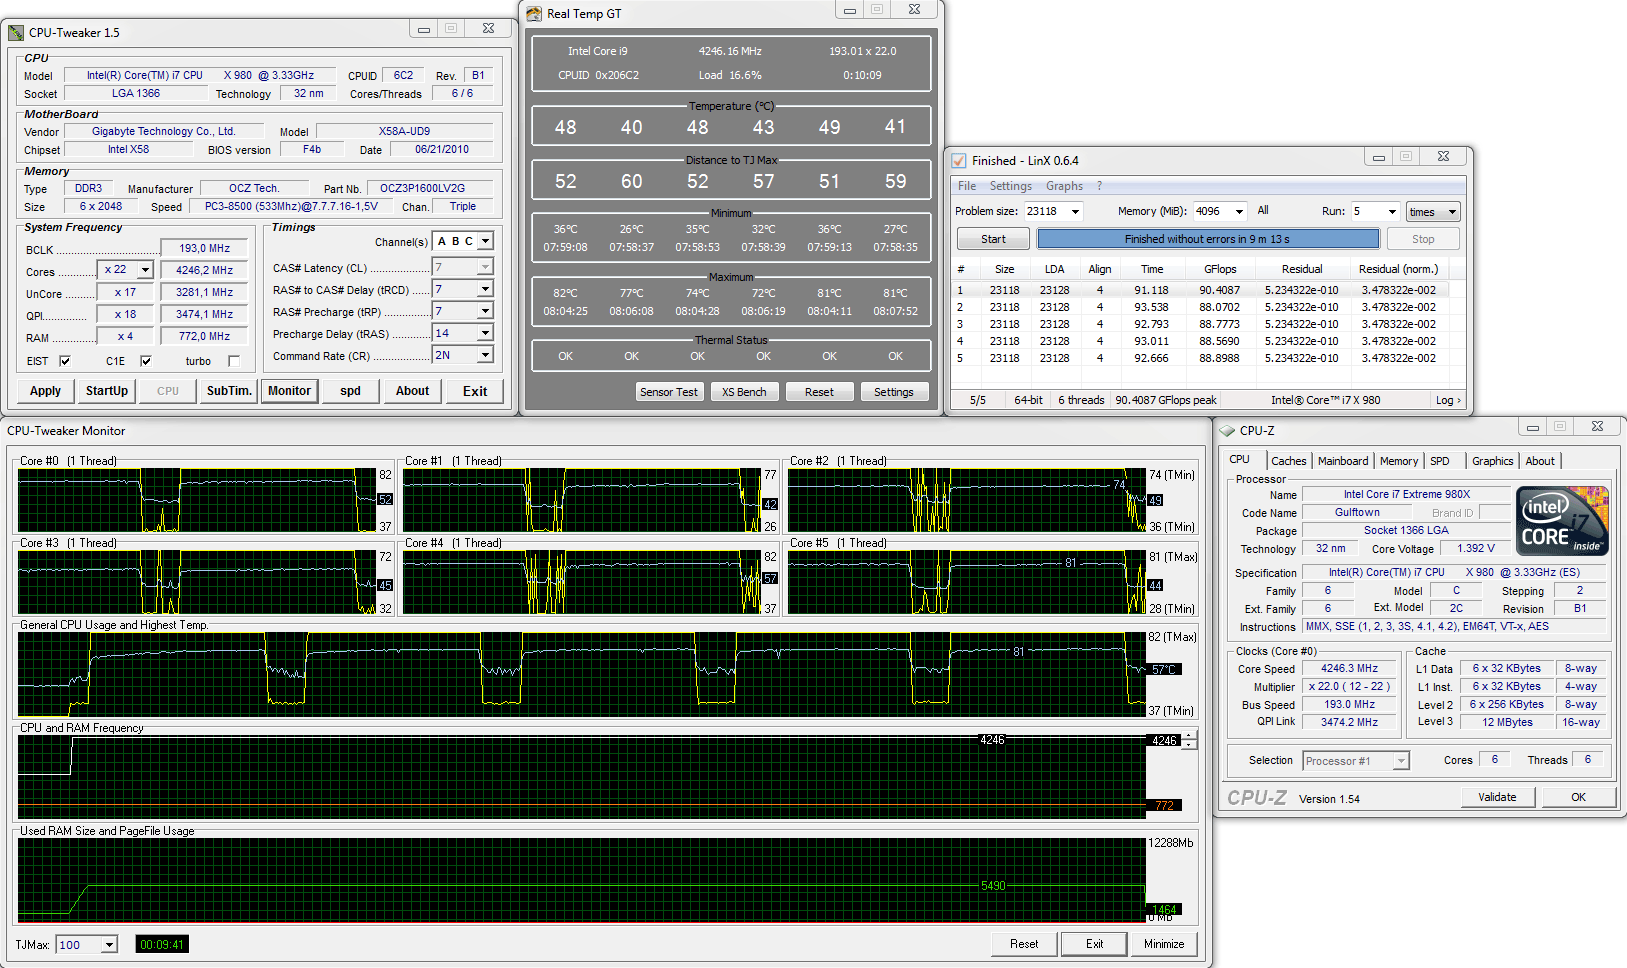1627x968 pixels.
Task: Click the Intel Core i7 logo in CPU-Z
Action: coord(1562,520)
